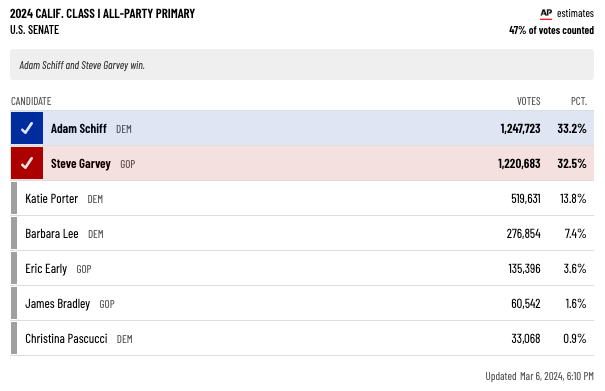This screenshot has height=391, width=605.
Task: Select the Adam Schiff candidate name
Action: (x=79, y=129)
